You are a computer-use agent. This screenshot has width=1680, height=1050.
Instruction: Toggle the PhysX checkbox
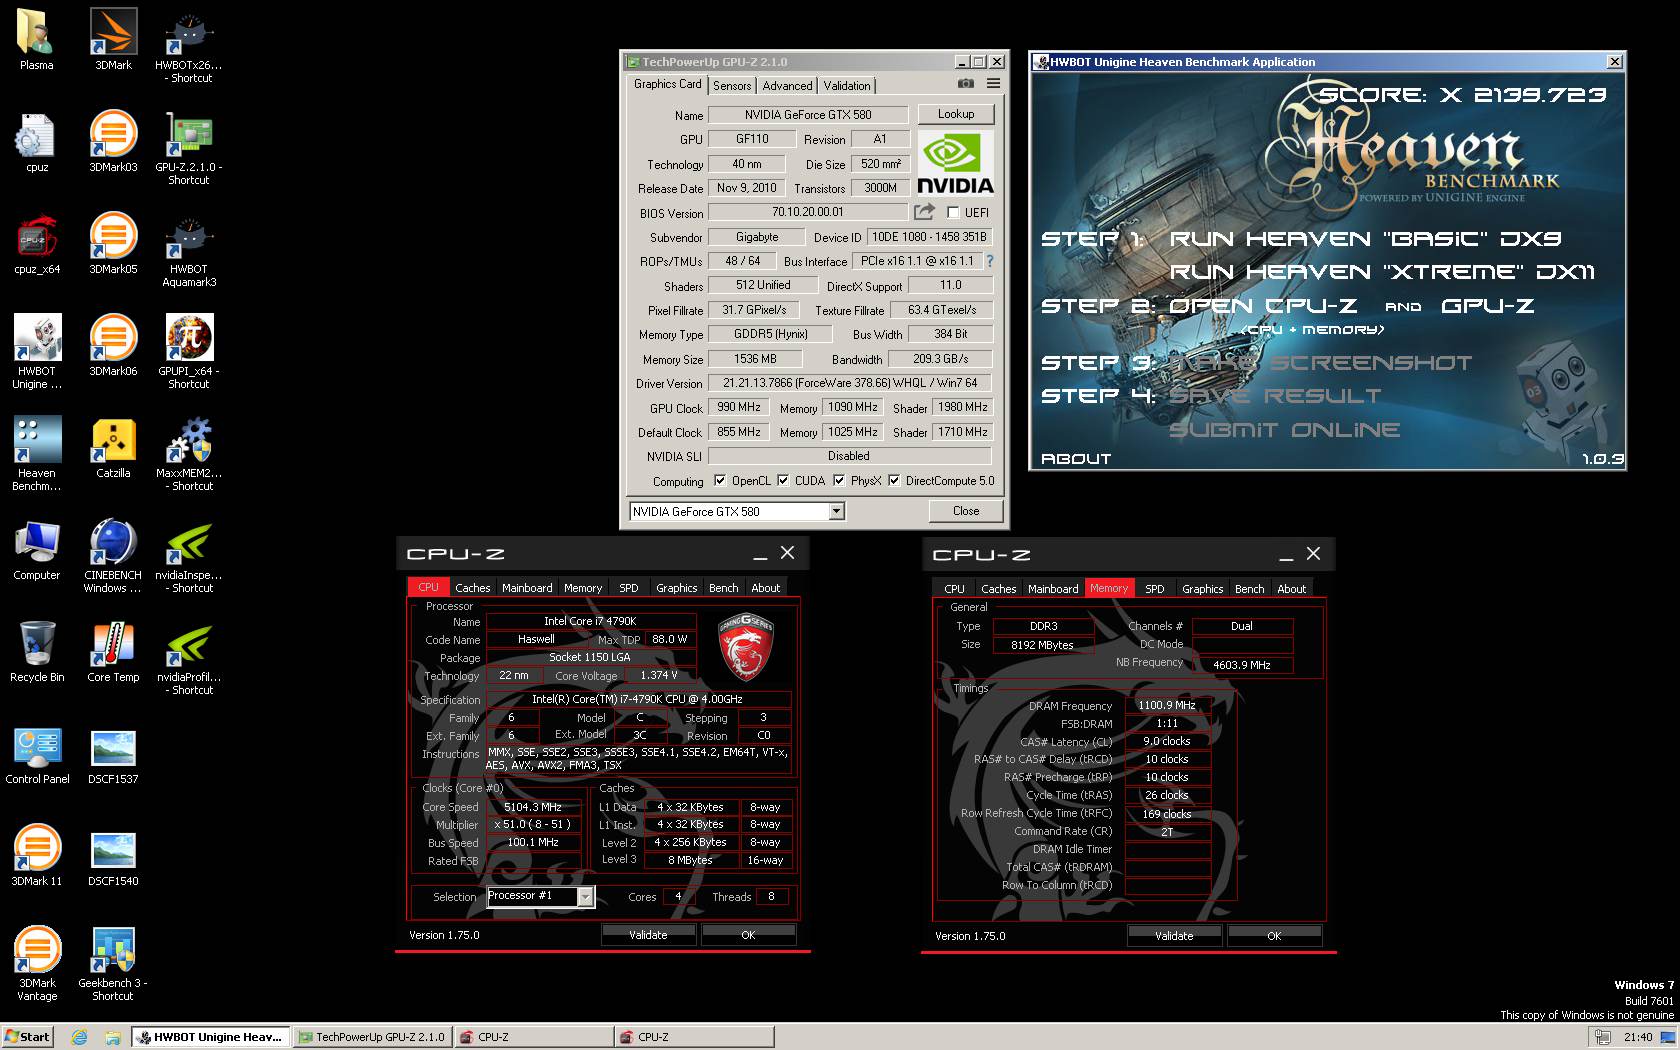click(839, 481)
